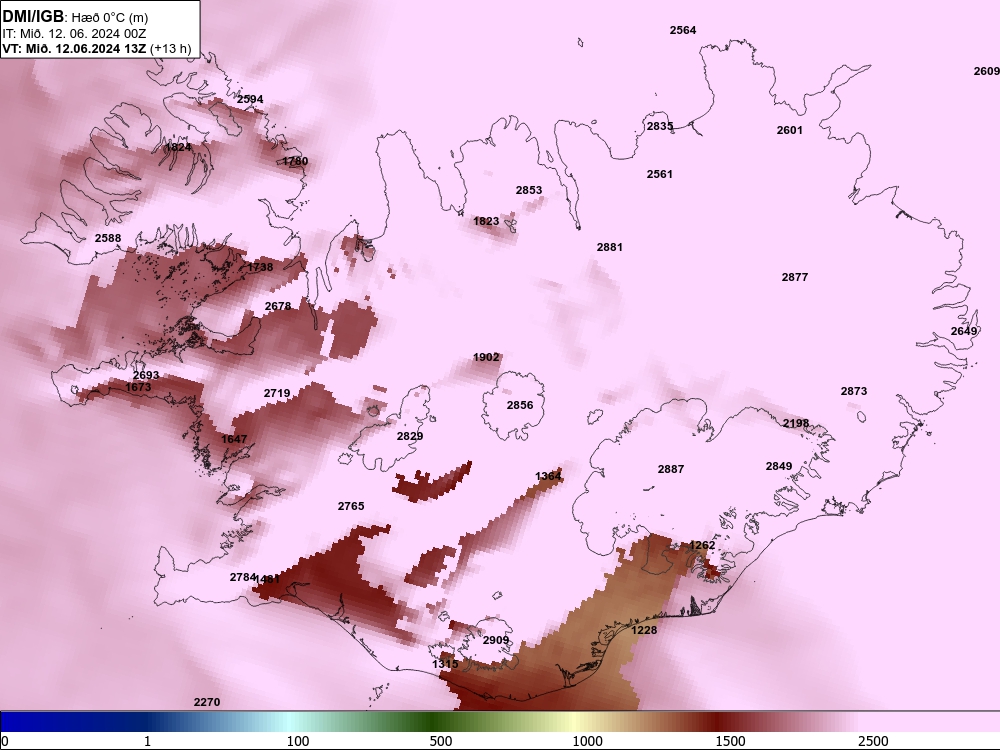Select the 2693 value label
The width and height of the screenshot is (1000, 750).
click(x=146, y=376)
